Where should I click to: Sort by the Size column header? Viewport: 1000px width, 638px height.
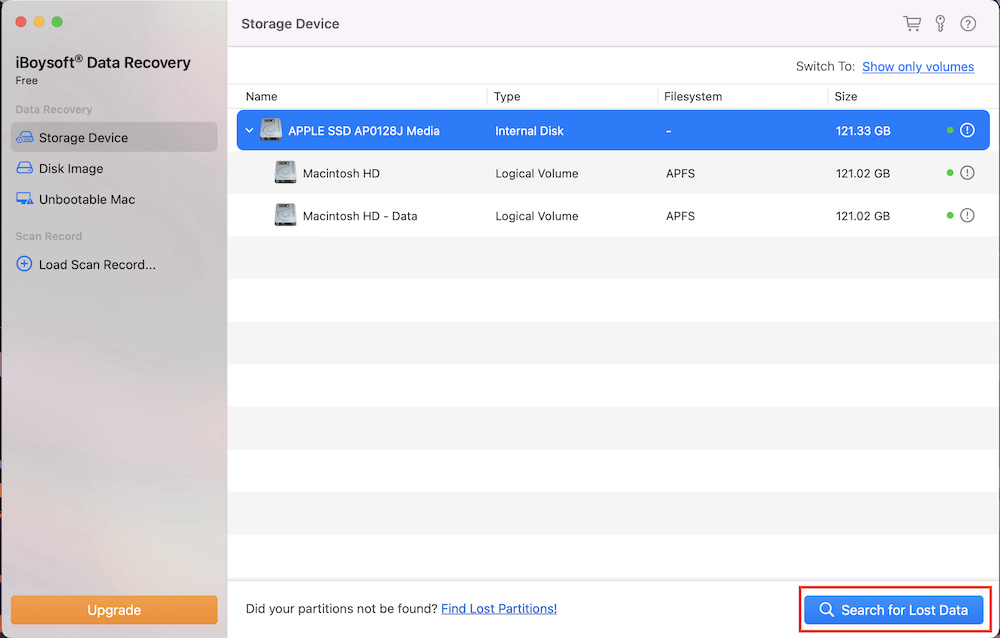point(846,96)
